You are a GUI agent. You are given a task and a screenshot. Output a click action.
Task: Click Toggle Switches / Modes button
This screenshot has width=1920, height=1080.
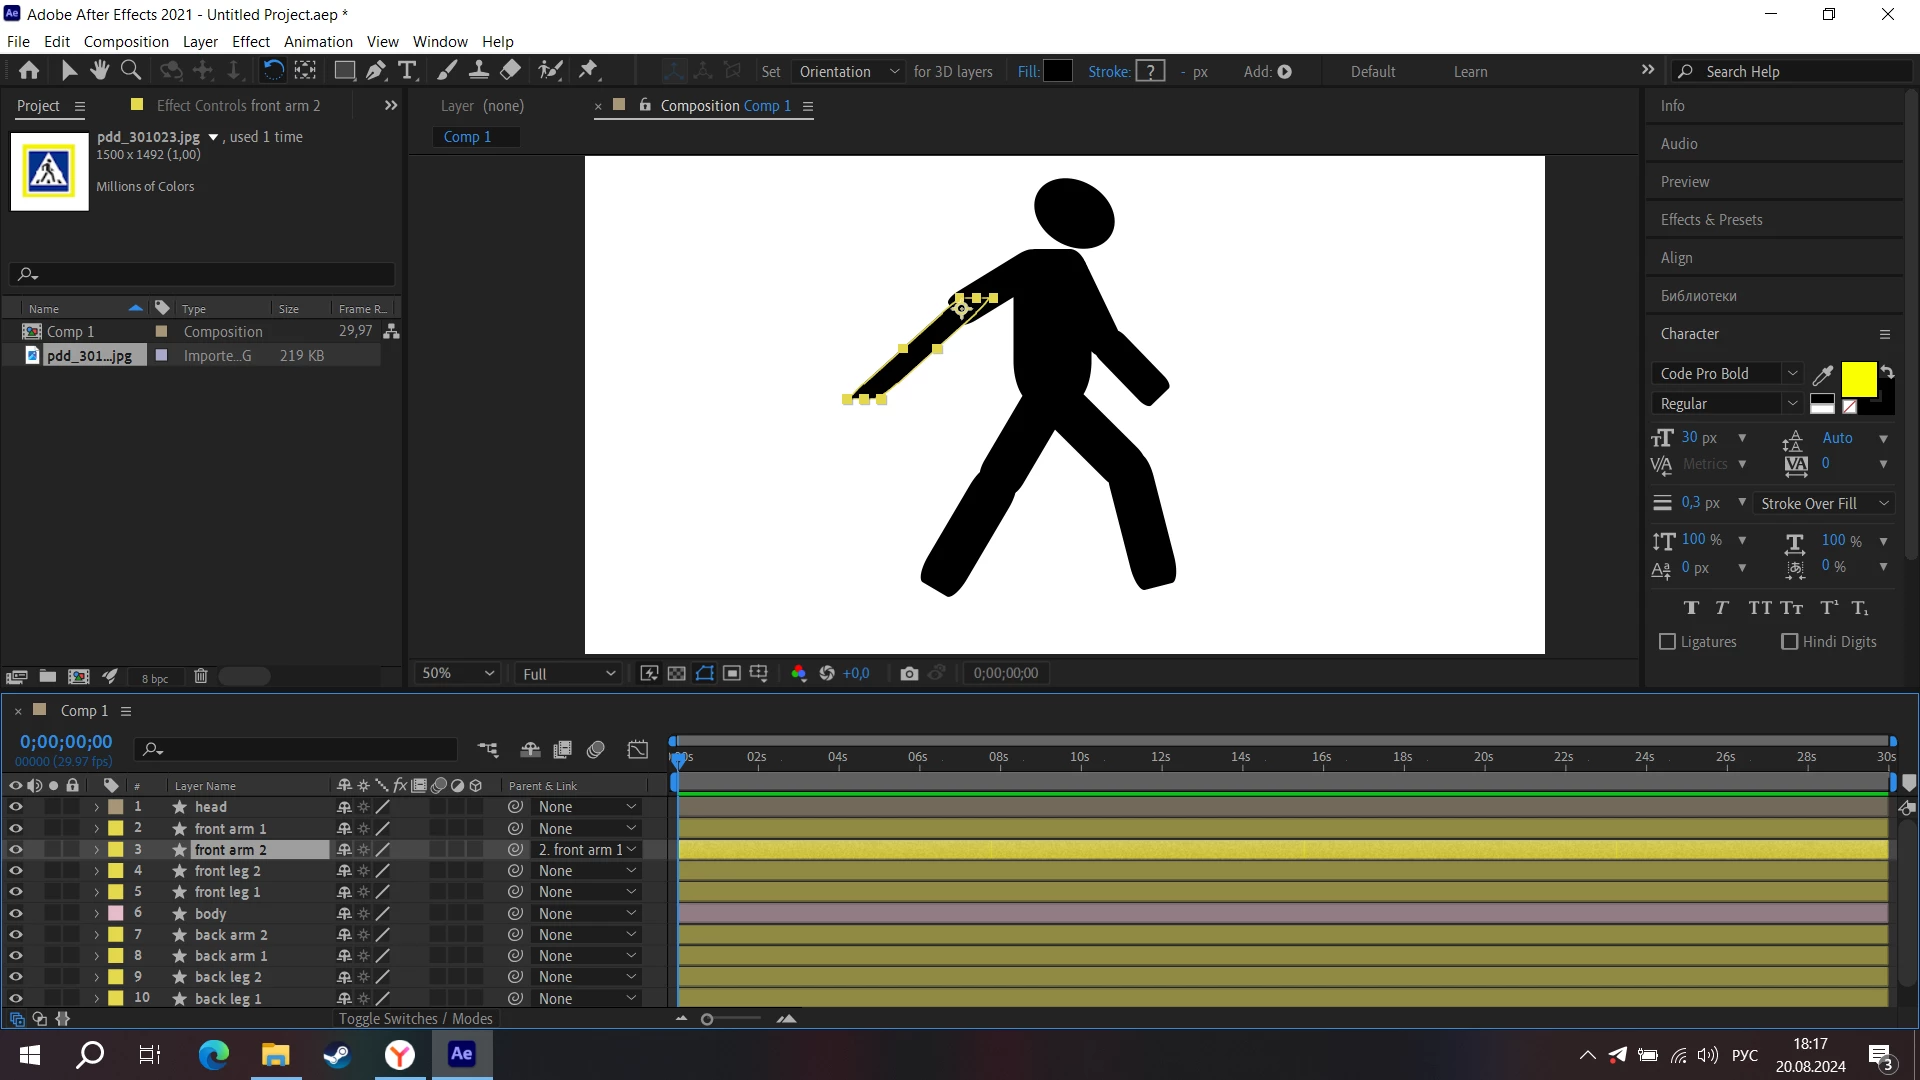[x=415, y=1019]
